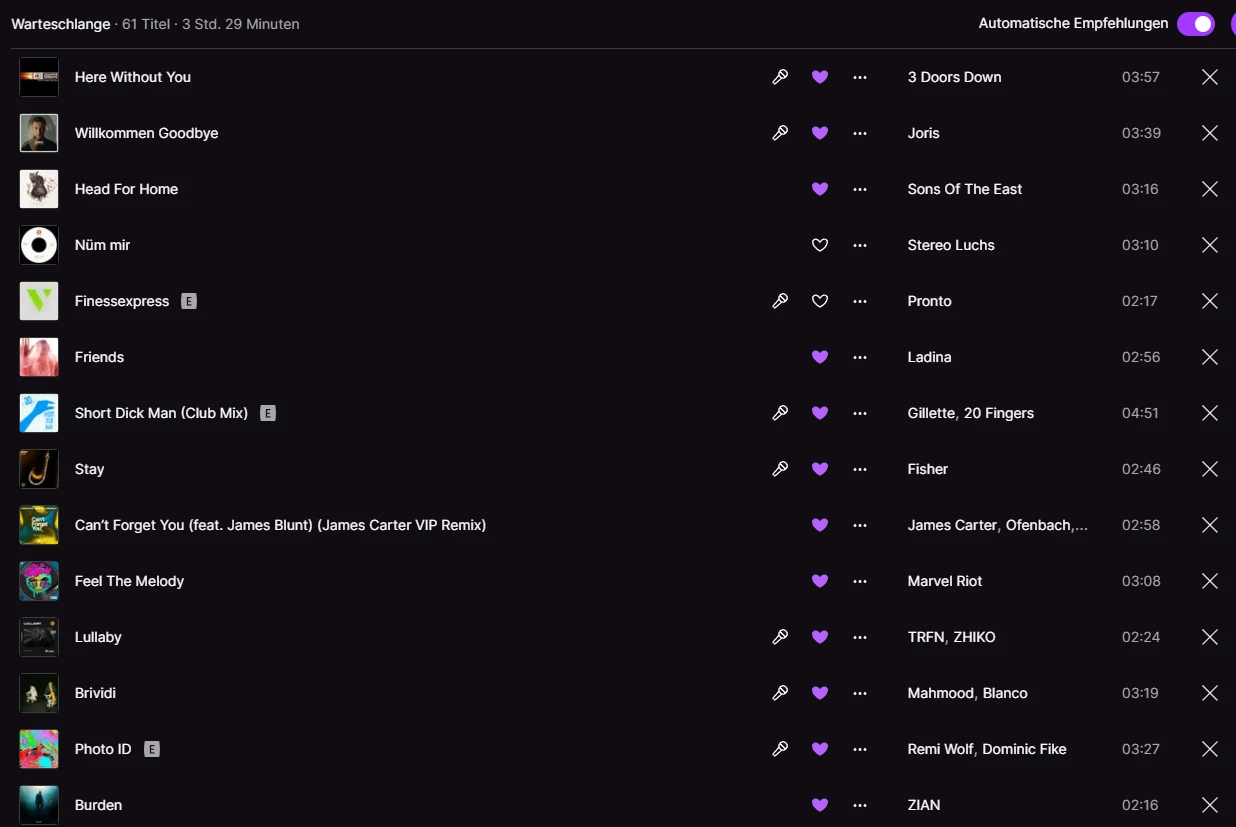Like the song Nüm mir
The height and width of the screenshot is (827, 1236).
(x=820, y=245)
